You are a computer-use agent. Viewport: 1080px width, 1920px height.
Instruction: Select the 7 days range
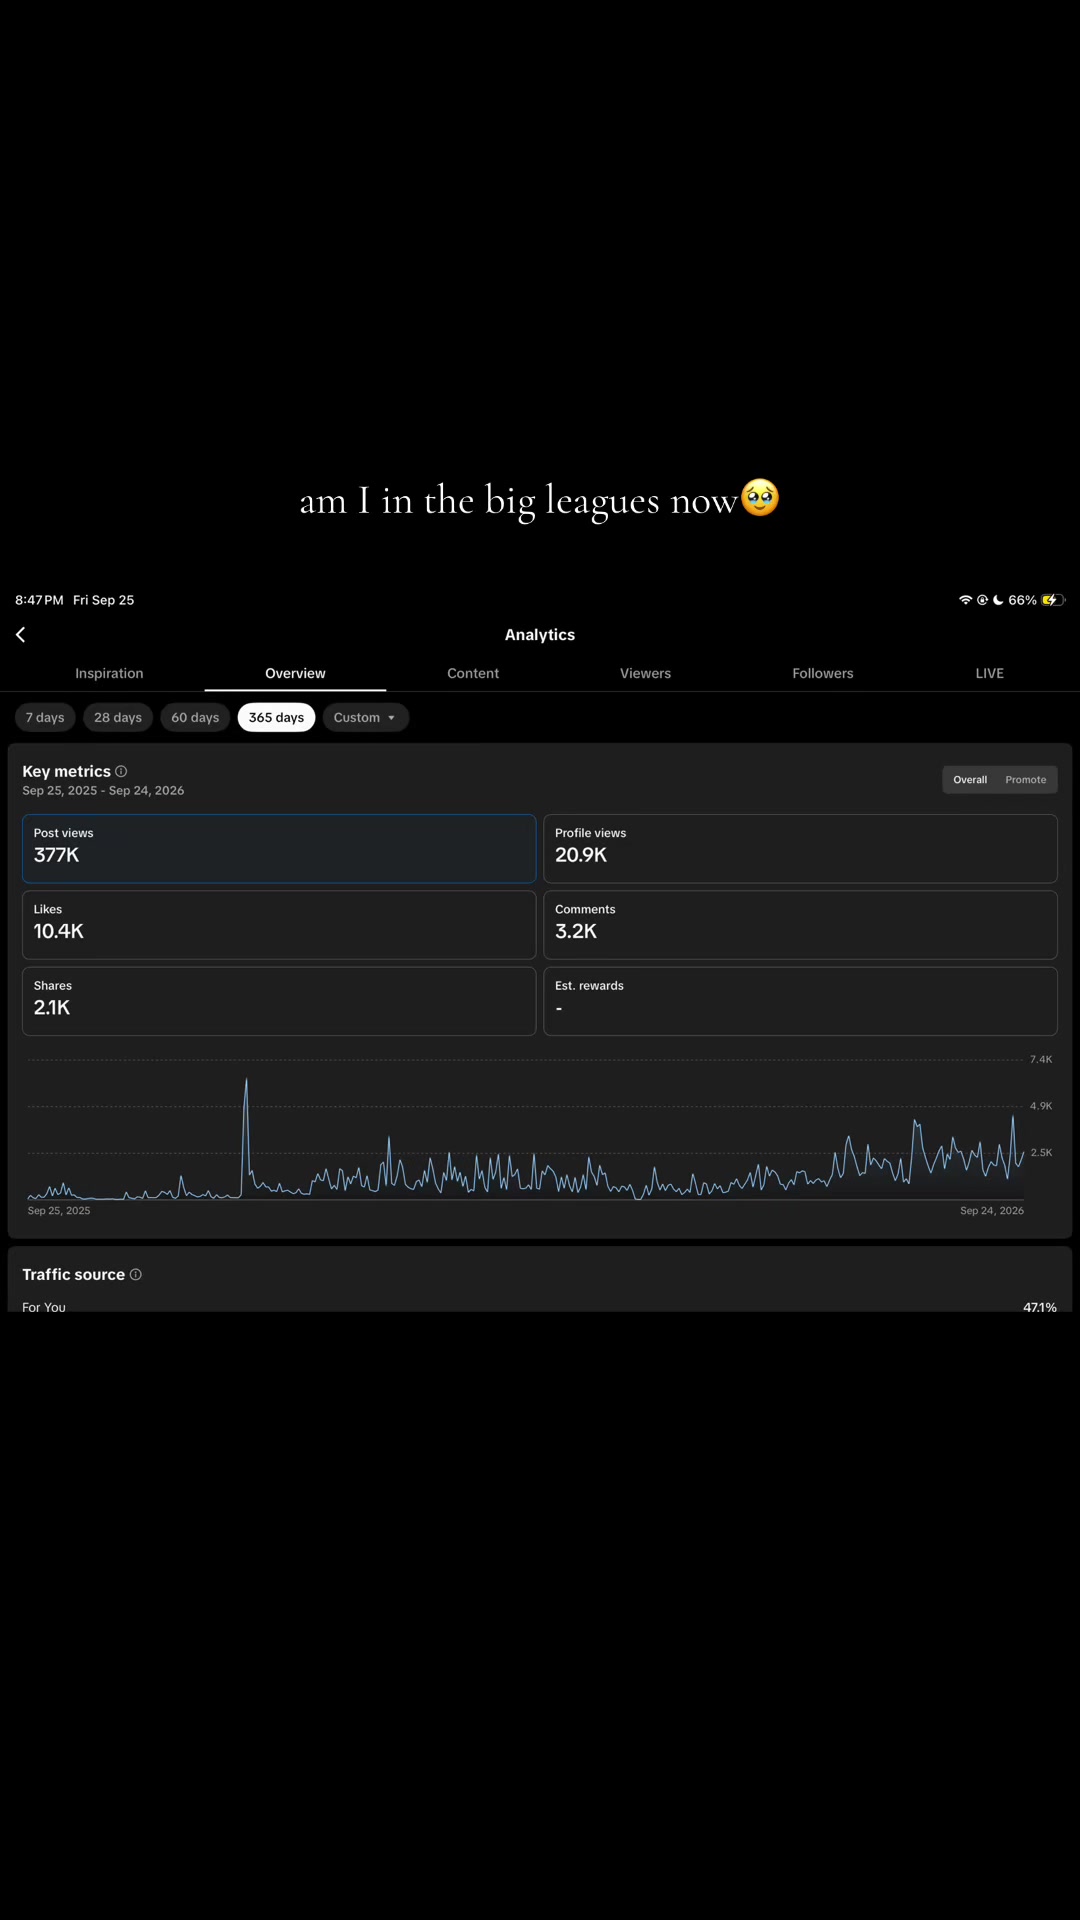tap(45, 717)
